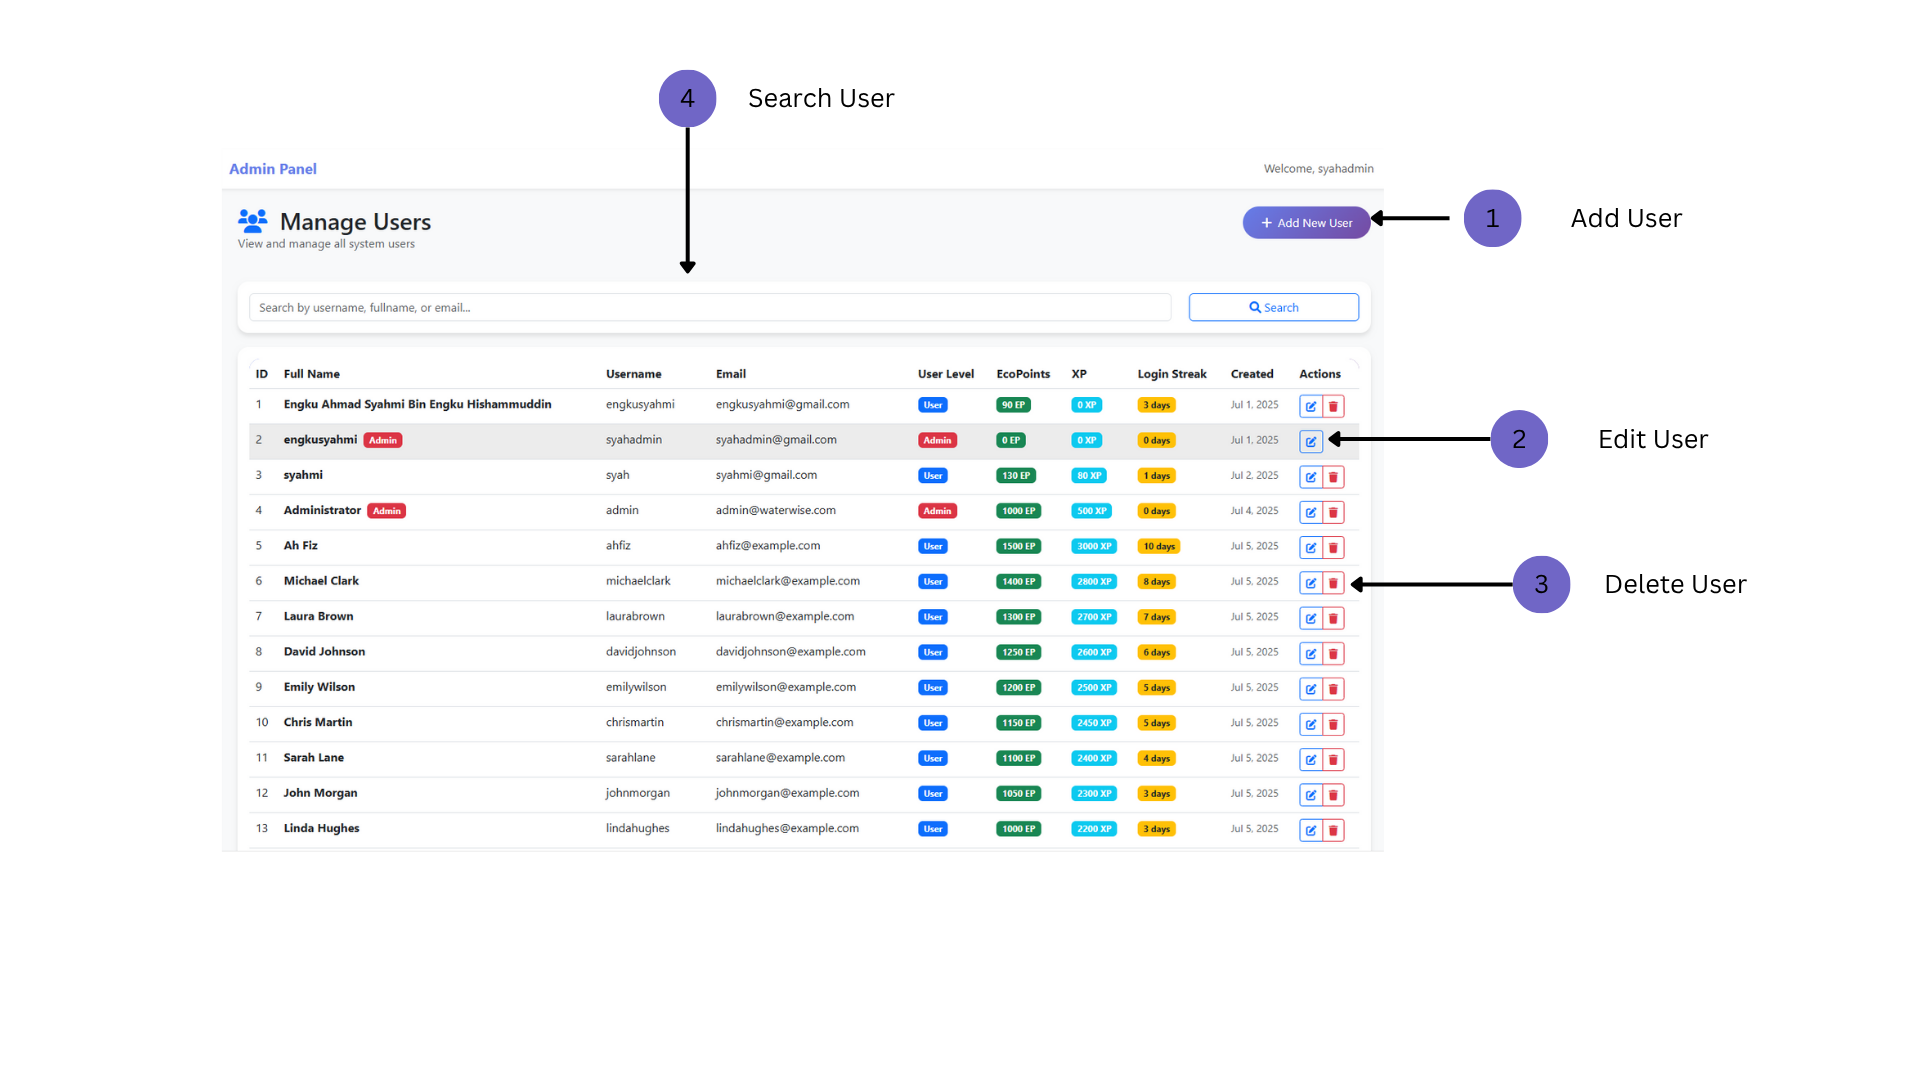
Task: Edit user Laura Brown
Action: 1310,618
